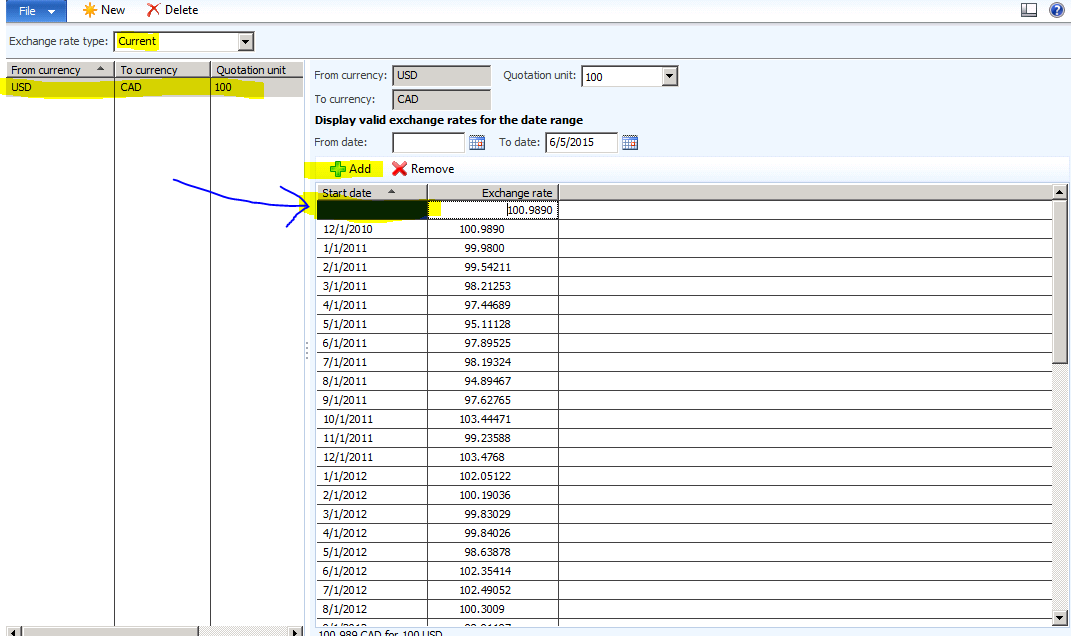
Task: Click the vertical scrollbar down arrow
Action: [1061, 616]
